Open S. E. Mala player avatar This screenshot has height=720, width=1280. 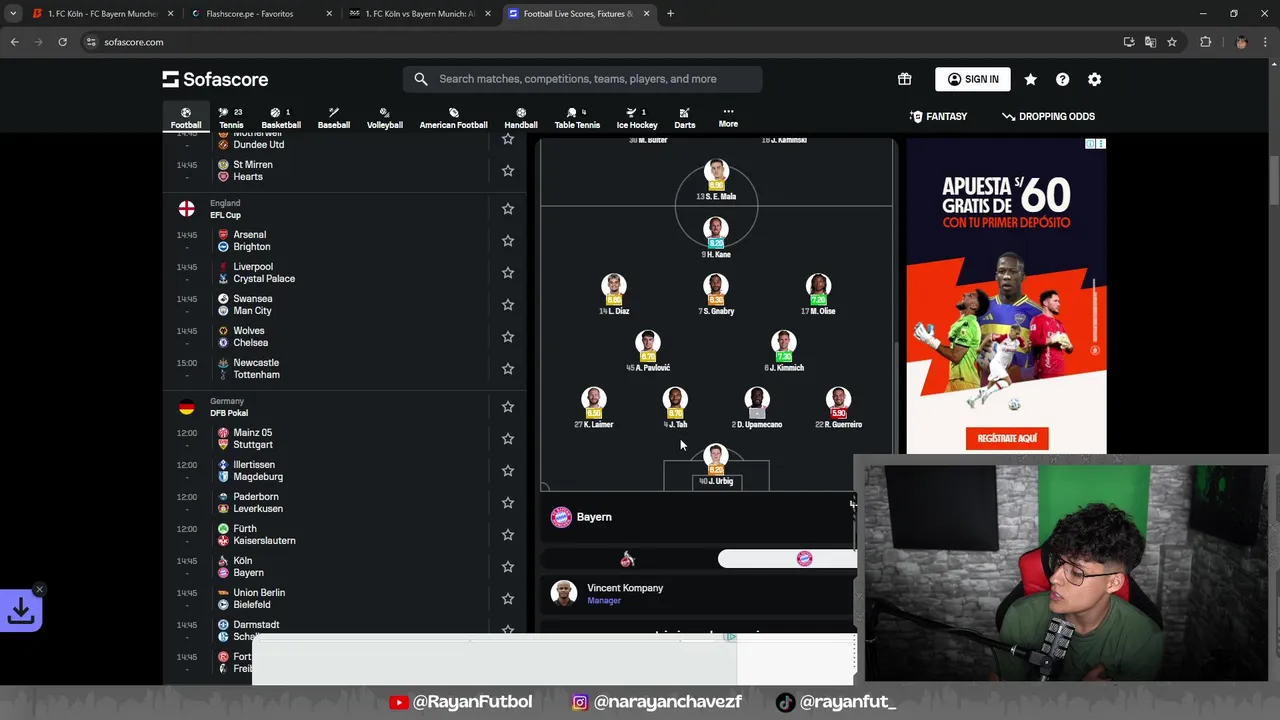pos(716,172)
